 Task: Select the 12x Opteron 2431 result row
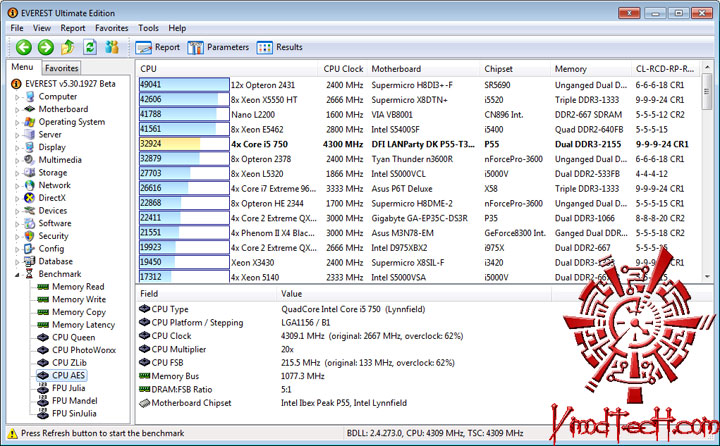[420, 85]
